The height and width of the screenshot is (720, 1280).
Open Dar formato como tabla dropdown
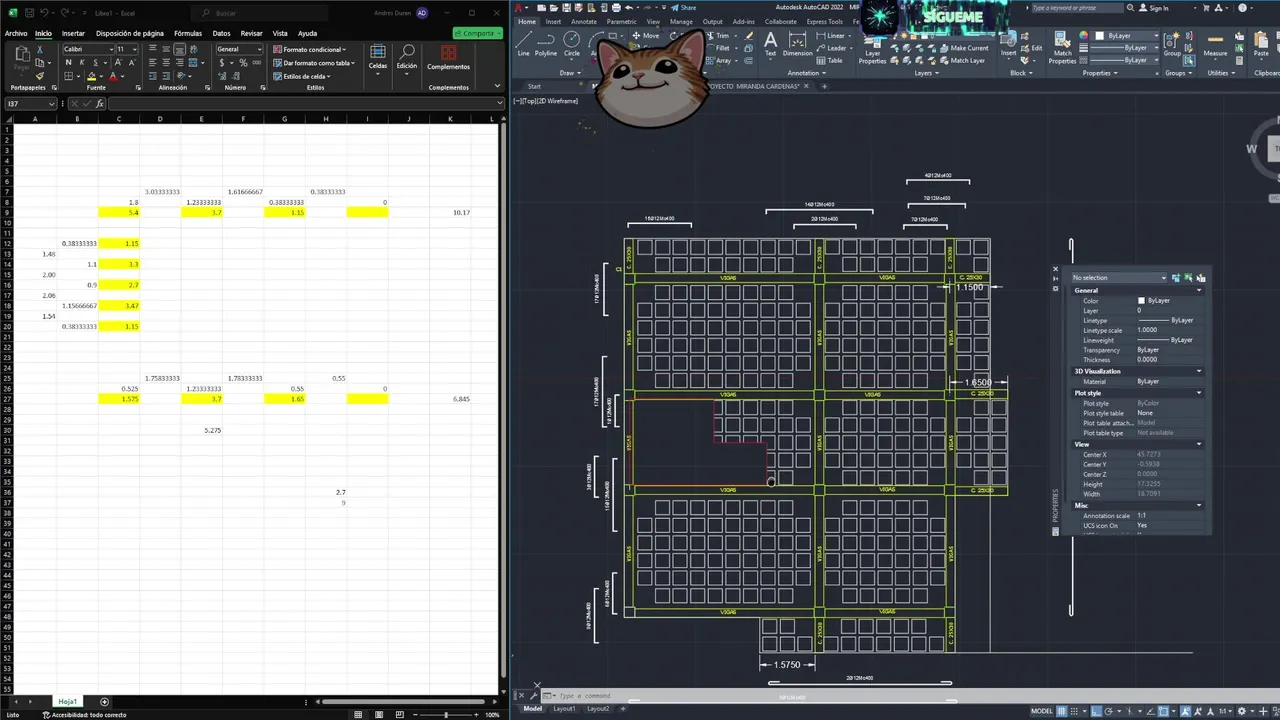pyautogui.click(x=314, y=62)
